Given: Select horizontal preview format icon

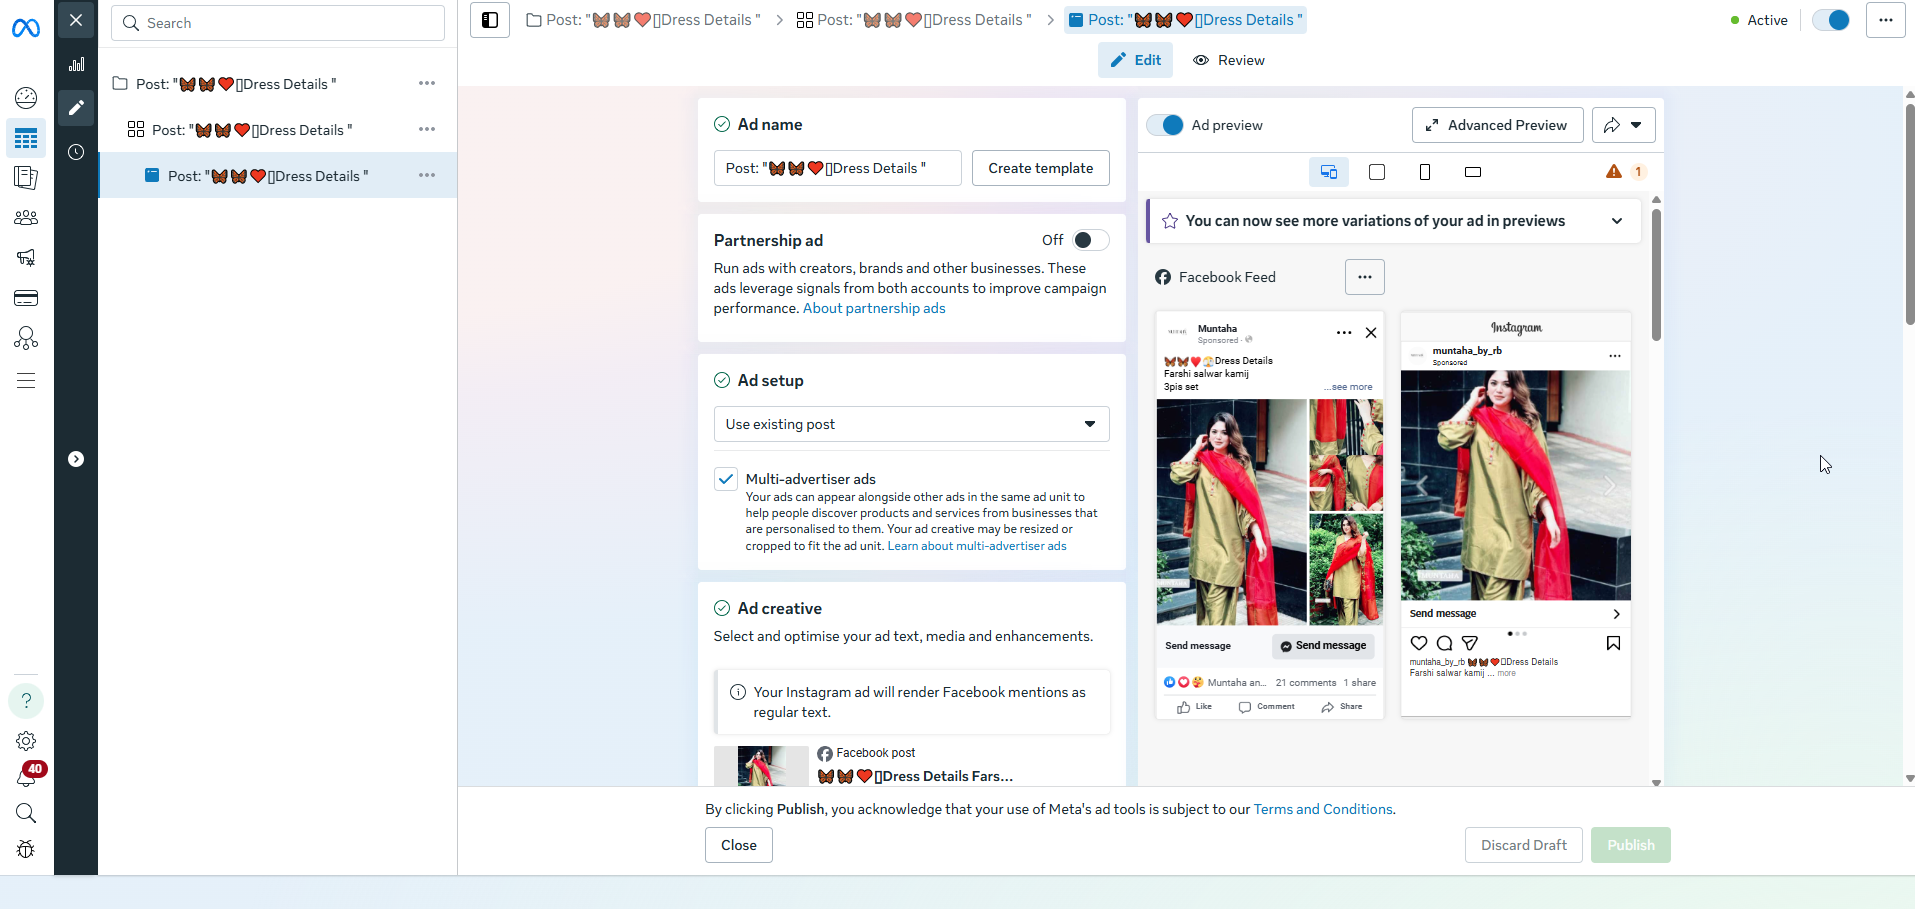Looking at the screenshot, I should (1473, 172).
